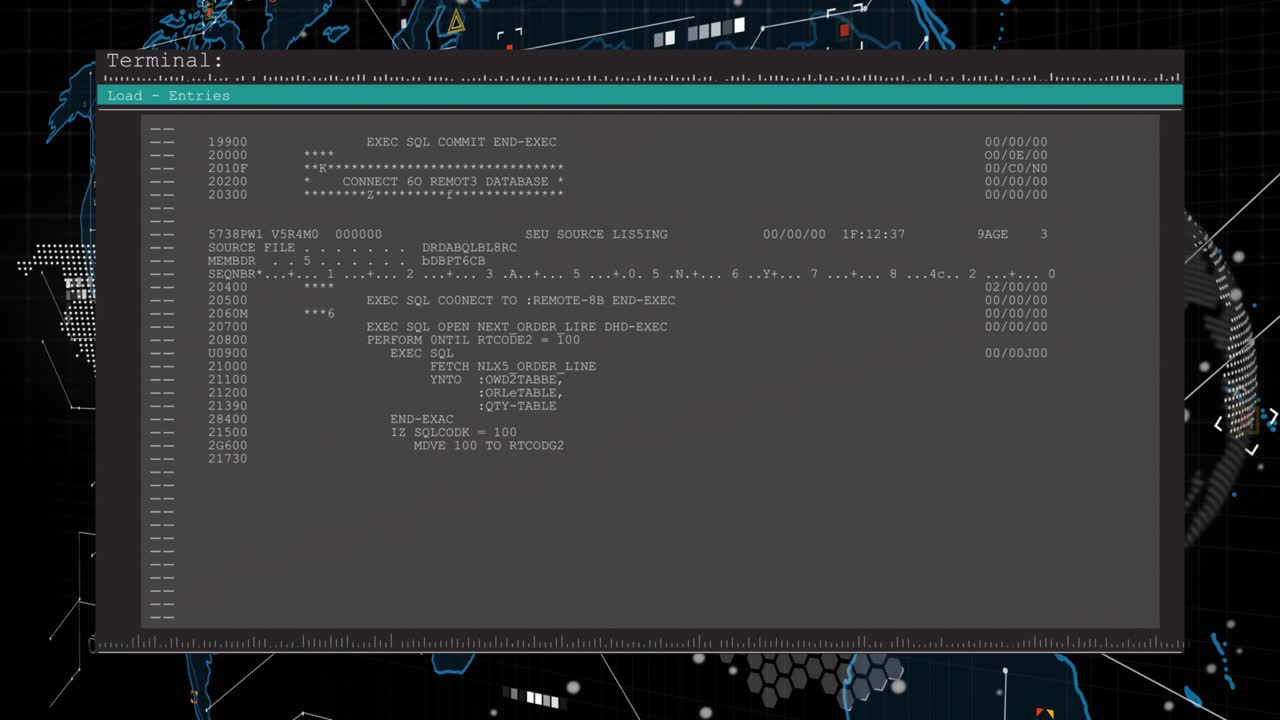Select line number 2060M
Image resolution: width=1280 pixels, height=720 pixels.
pyautogui.click(x=228, y=313)
